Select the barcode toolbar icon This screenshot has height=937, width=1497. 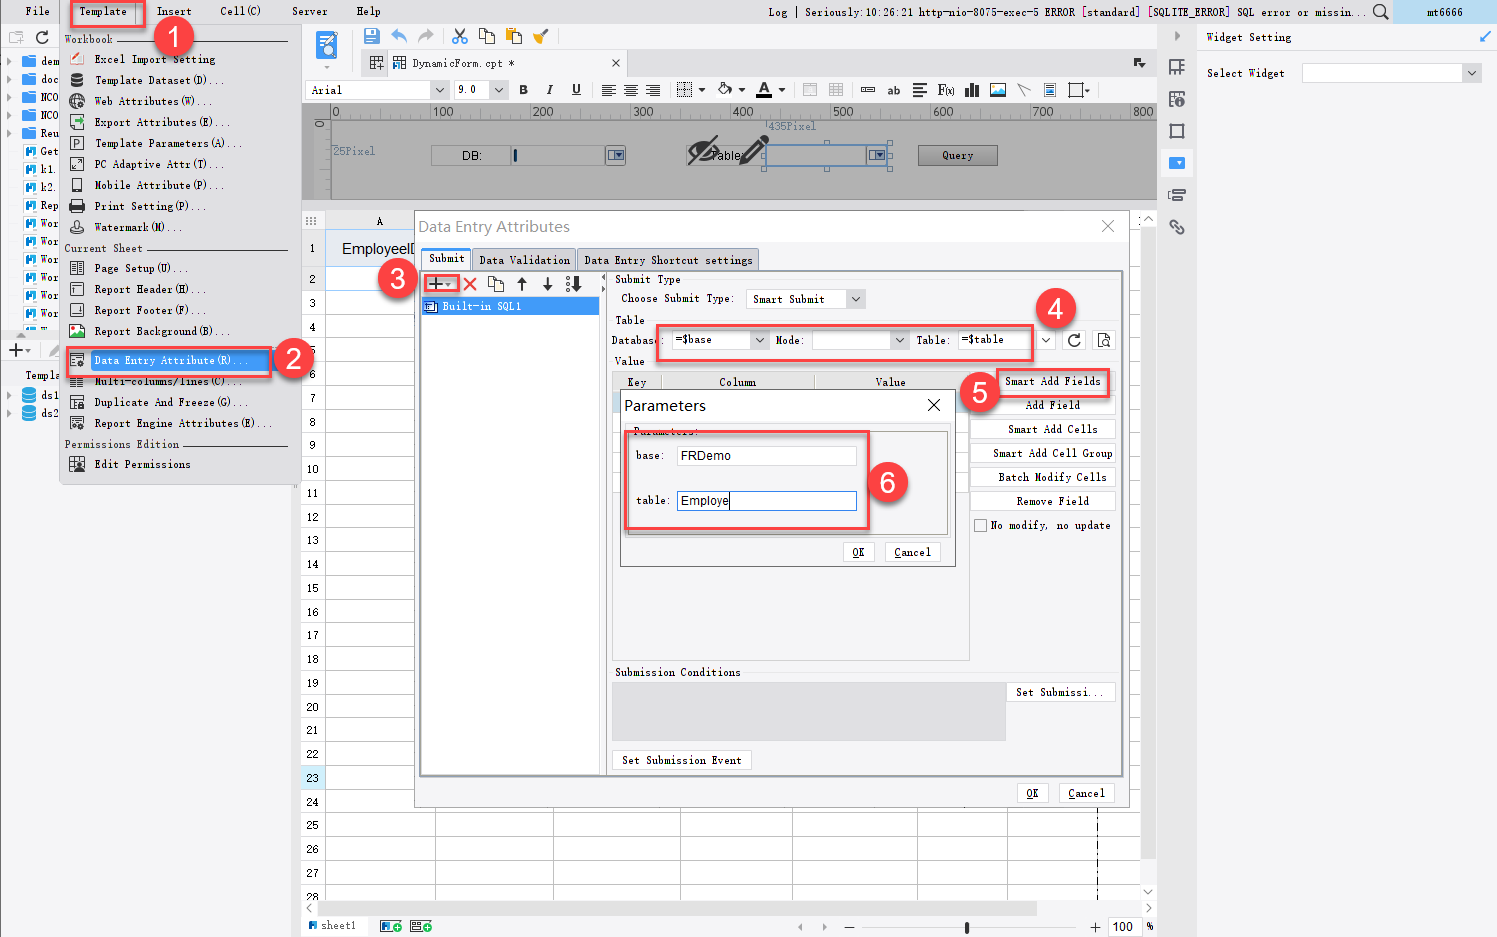[868, 90]
